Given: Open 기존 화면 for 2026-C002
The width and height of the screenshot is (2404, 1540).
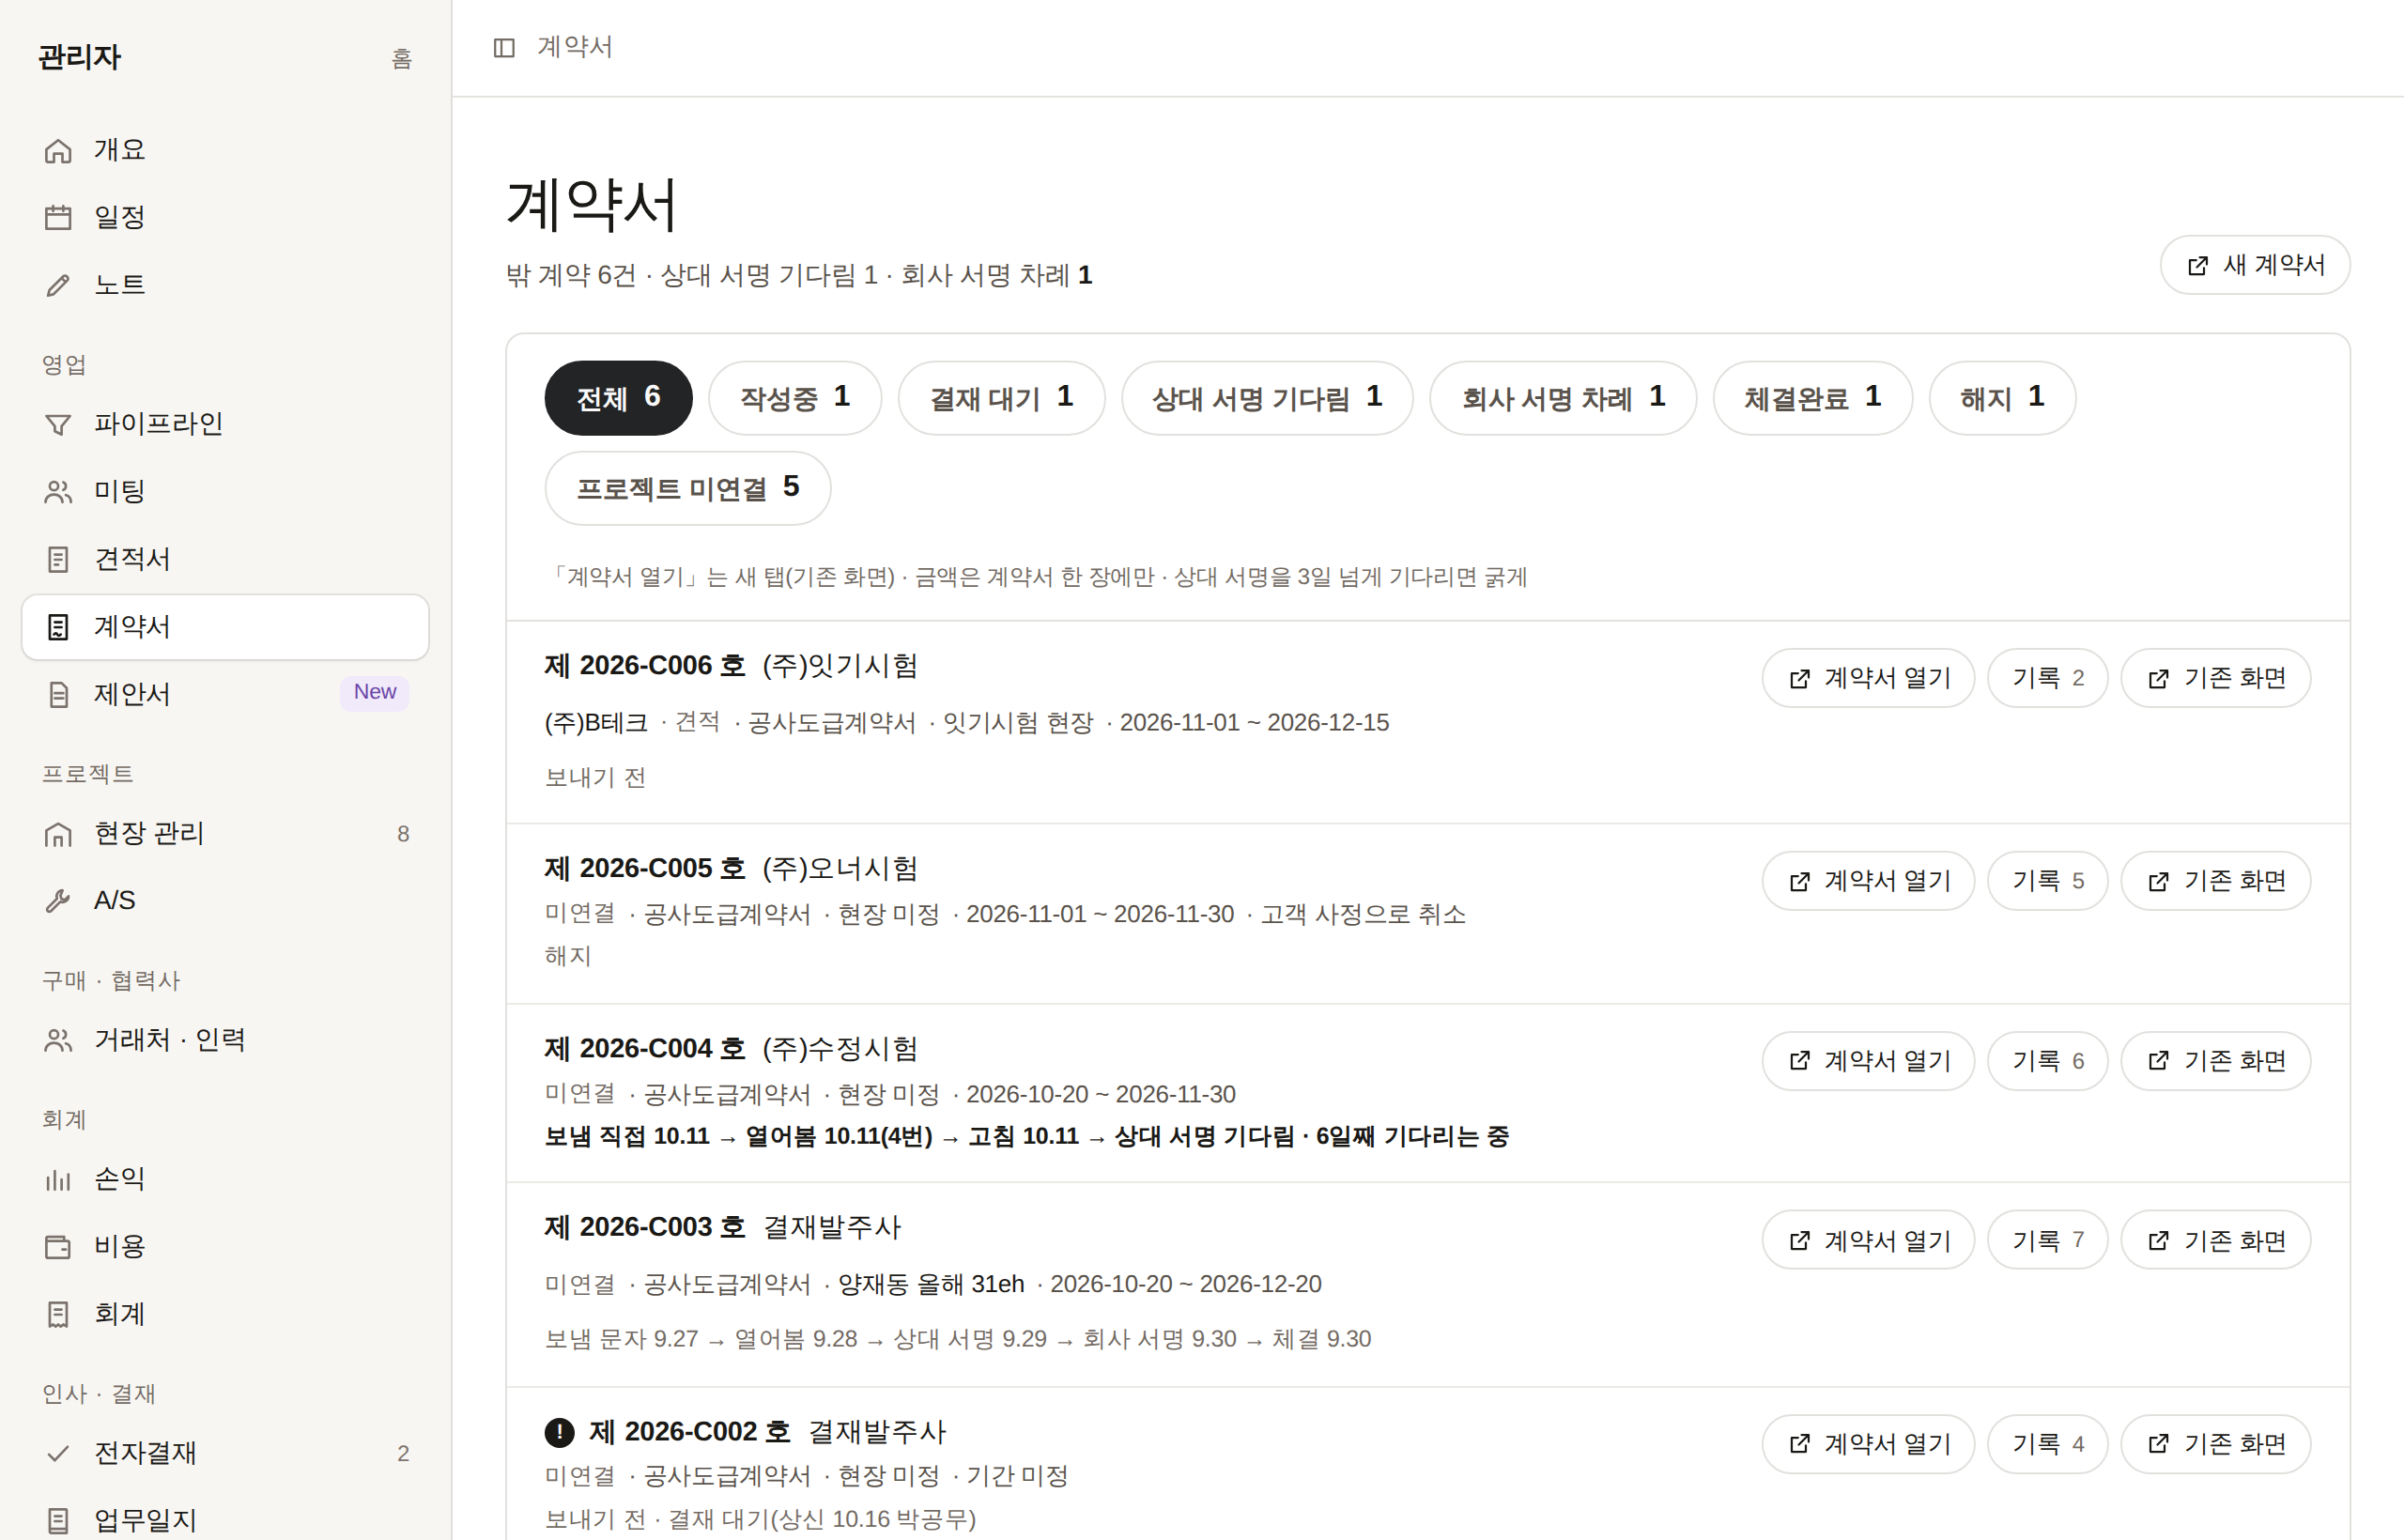Looking at the screenshot, I should point(2215,1444).
